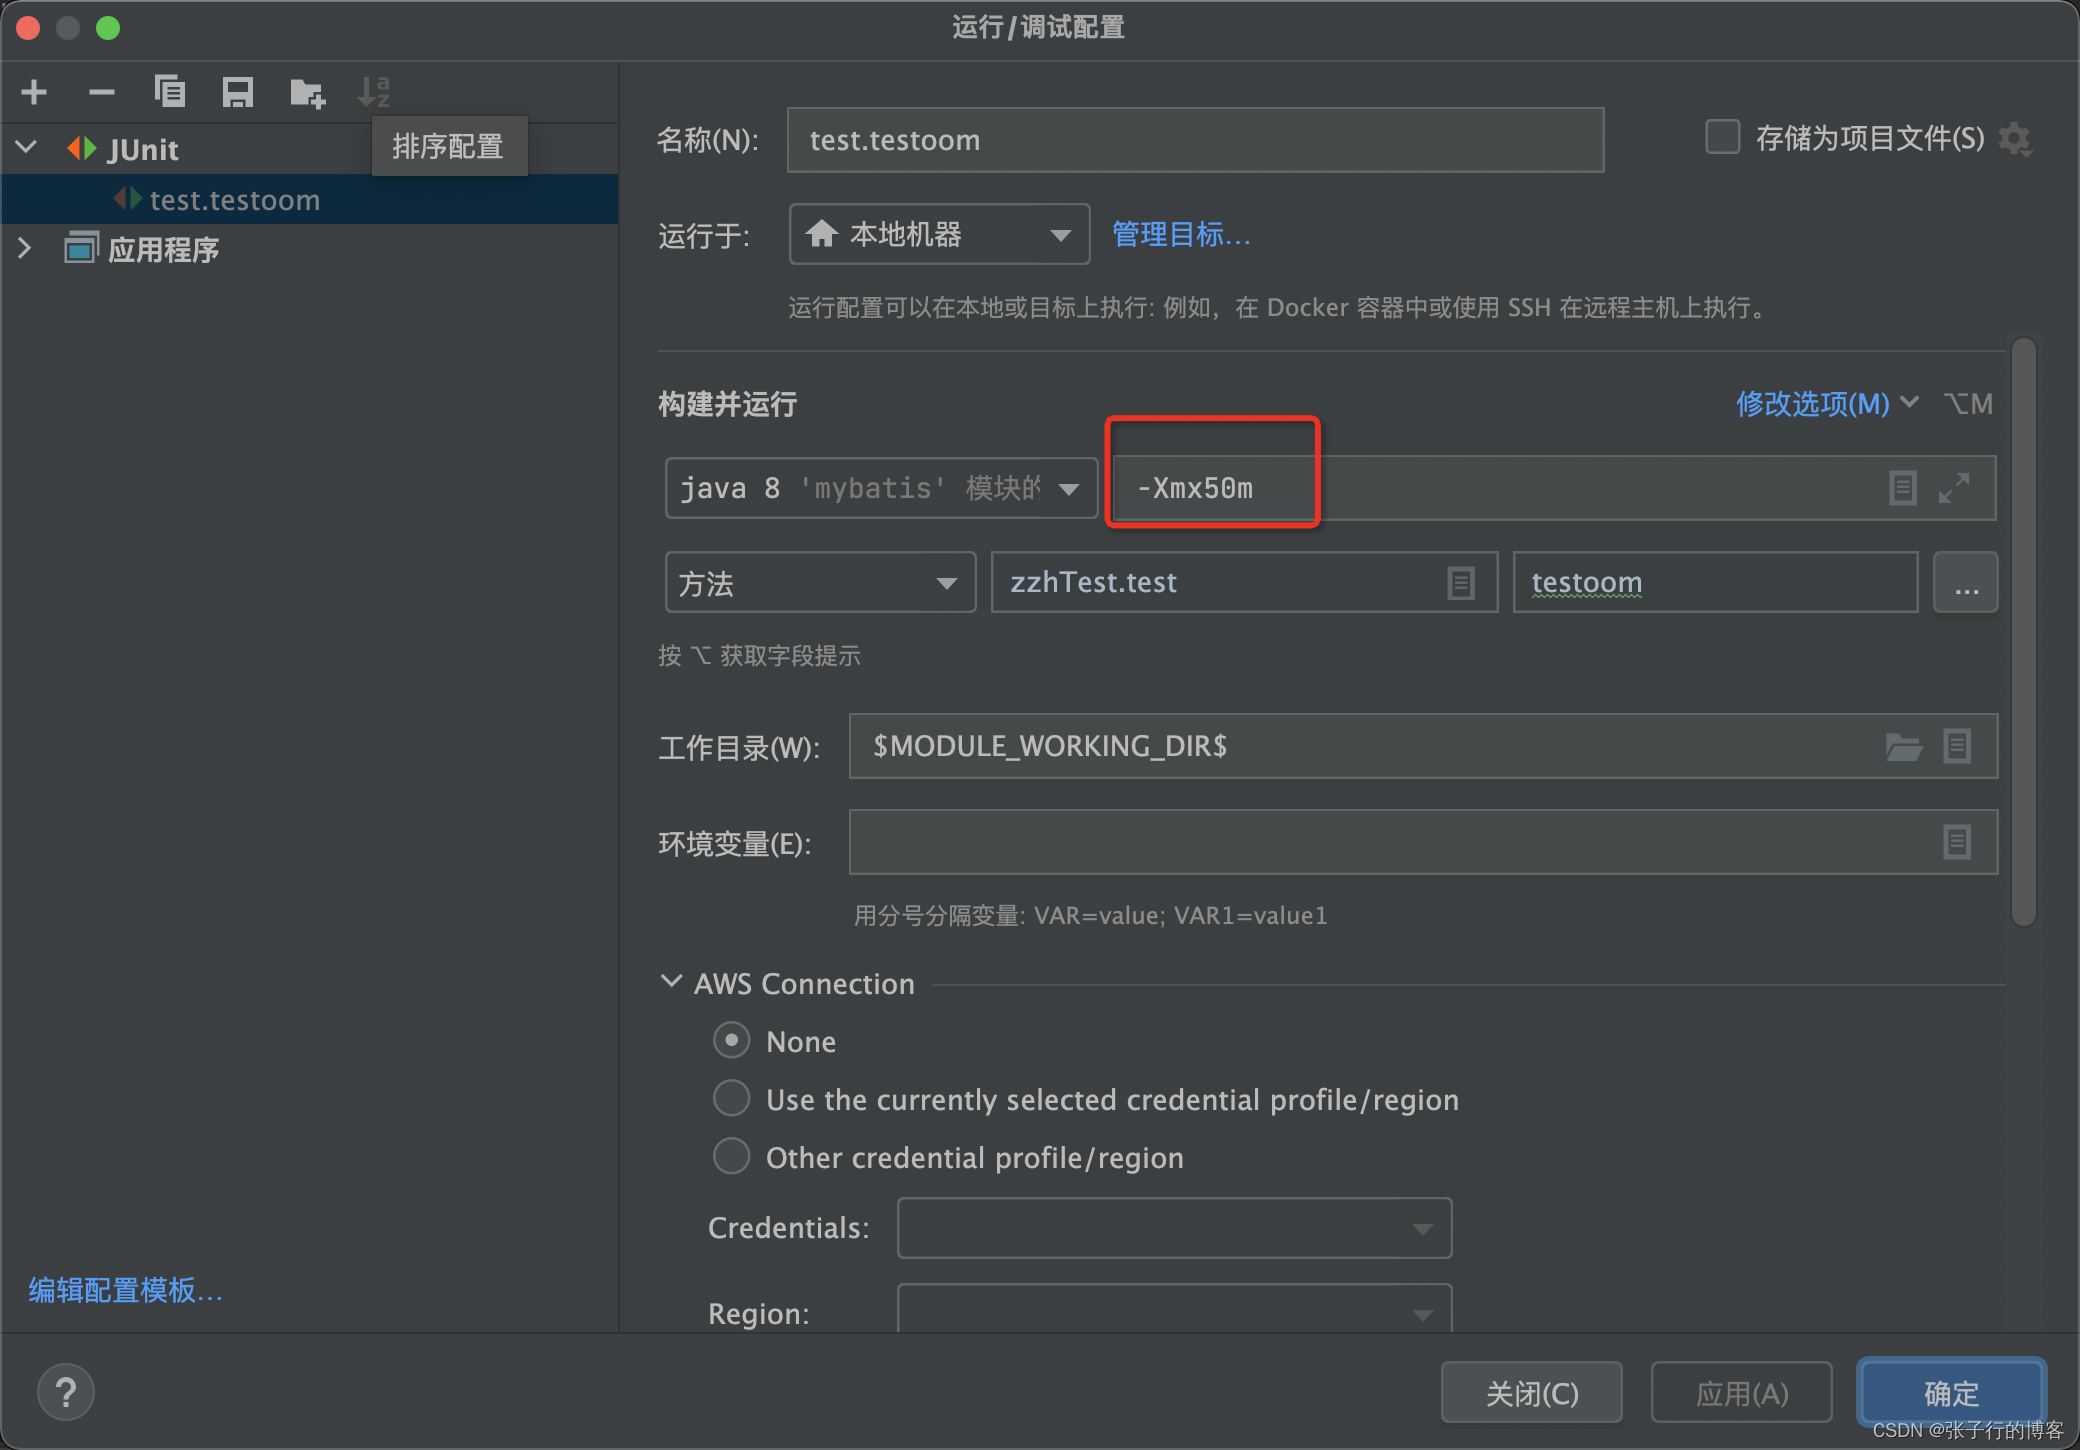Confirm with the 确定 button
The image size is (2080, 1450).
1951,1392
